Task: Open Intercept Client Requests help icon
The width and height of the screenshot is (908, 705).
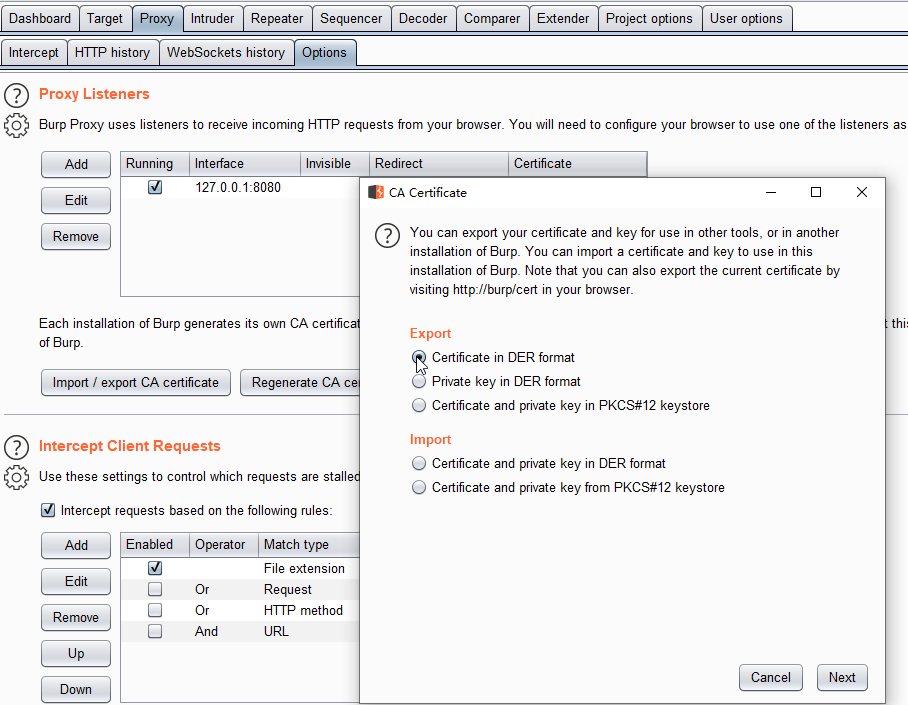Action: click(x=16, y=447)
